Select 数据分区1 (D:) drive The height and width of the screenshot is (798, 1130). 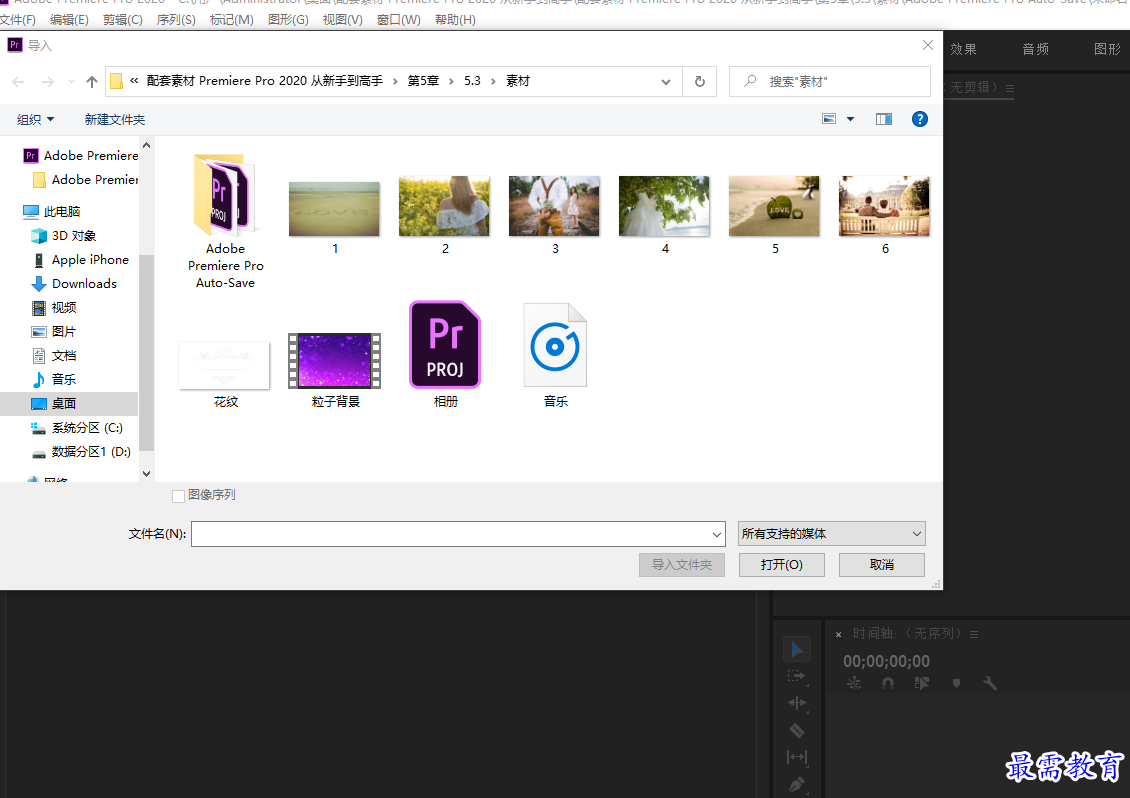[91, 452]
